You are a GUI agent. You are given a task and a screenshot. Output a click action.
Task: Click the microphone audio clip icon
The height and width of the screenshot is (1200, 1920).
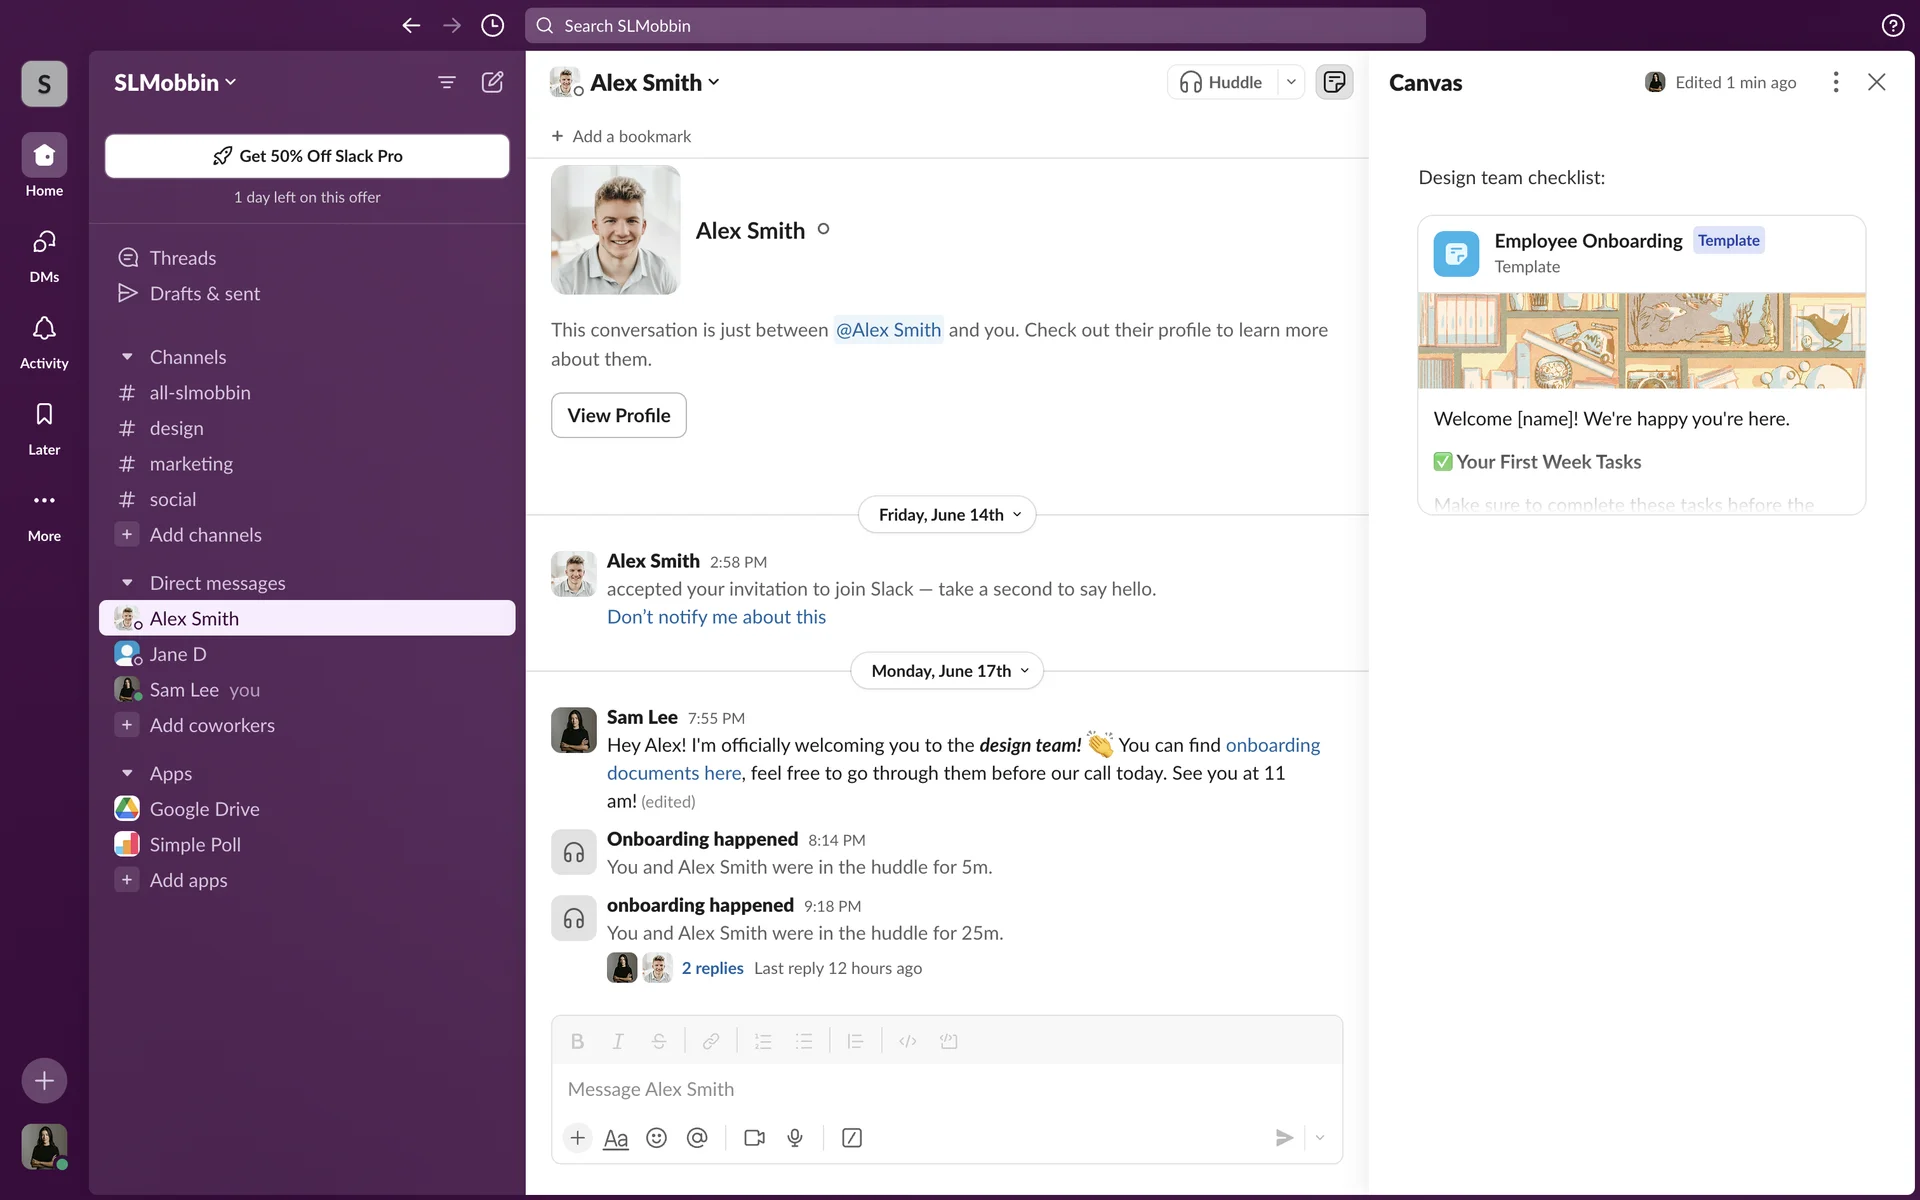pyautogui.click(x=795, y=1138)
